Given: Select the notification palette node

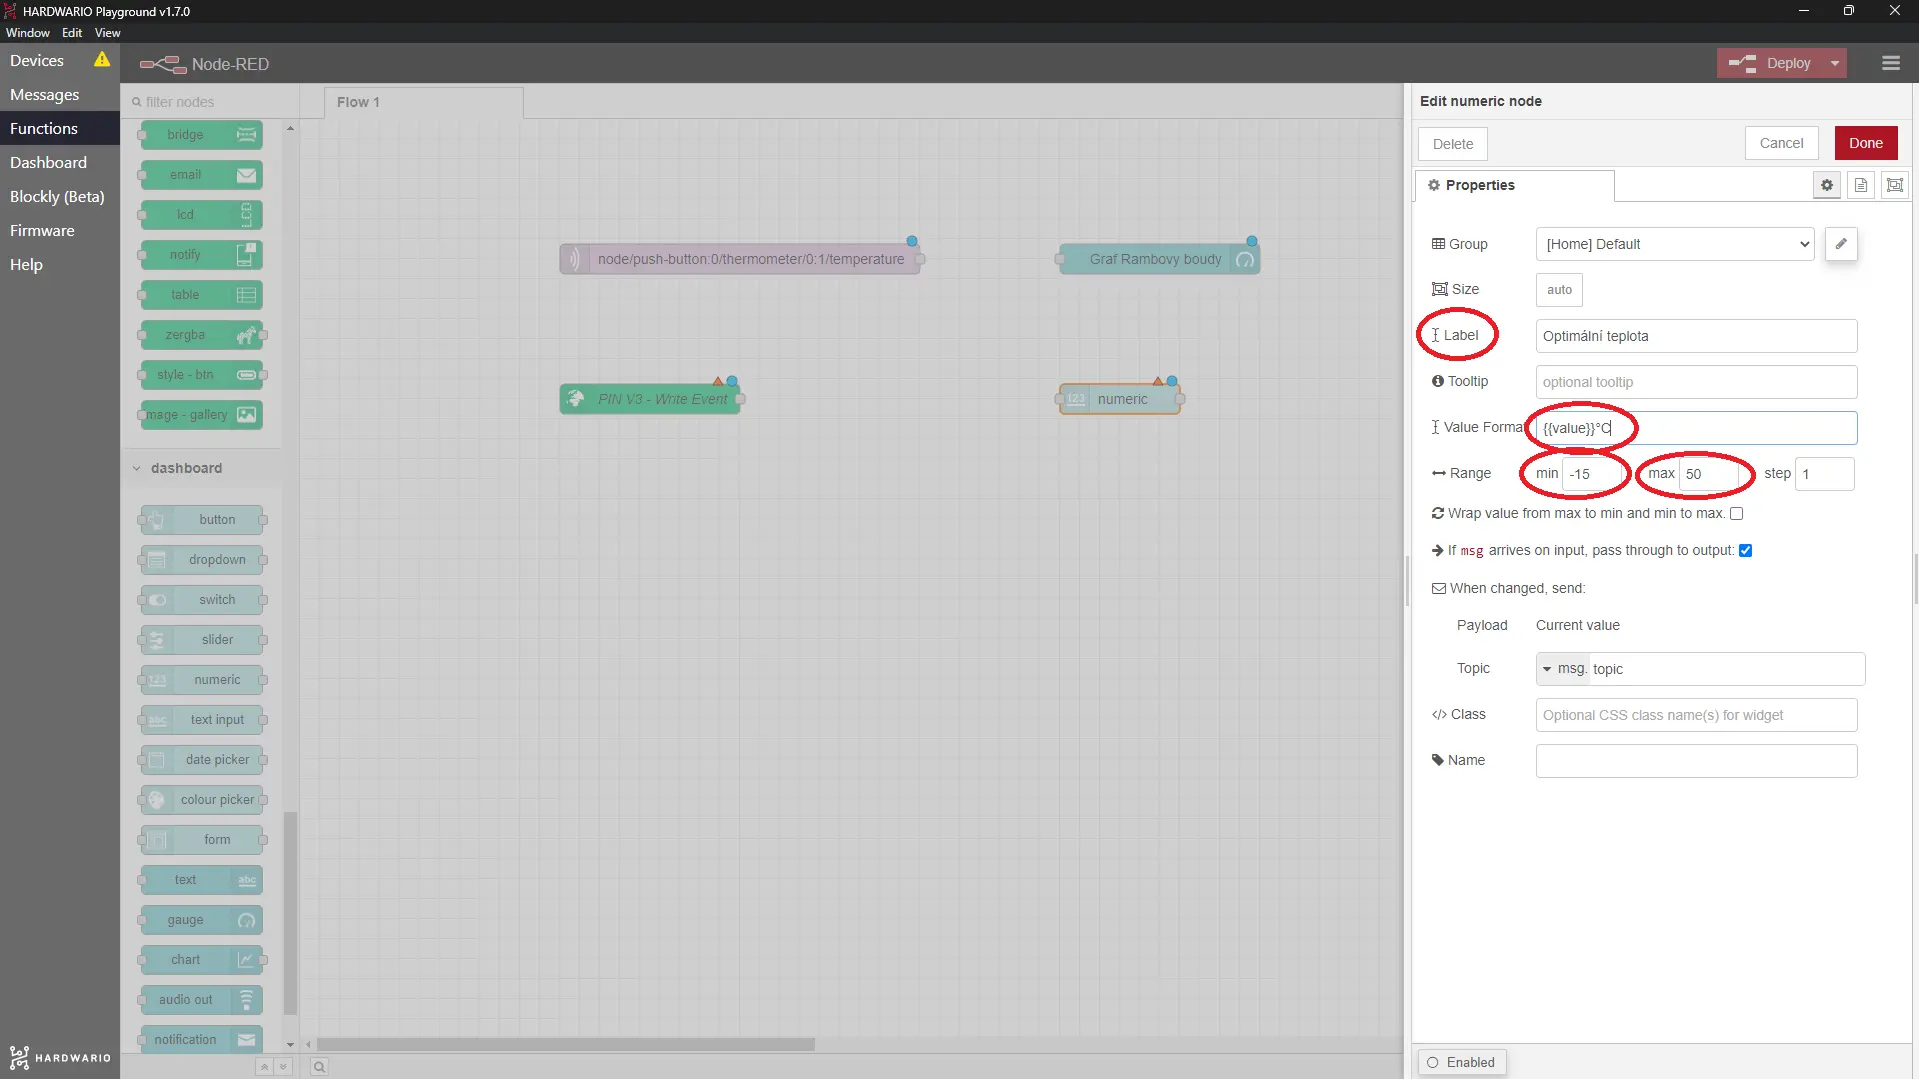Looking at the screenshot, I should [202, 1040].
